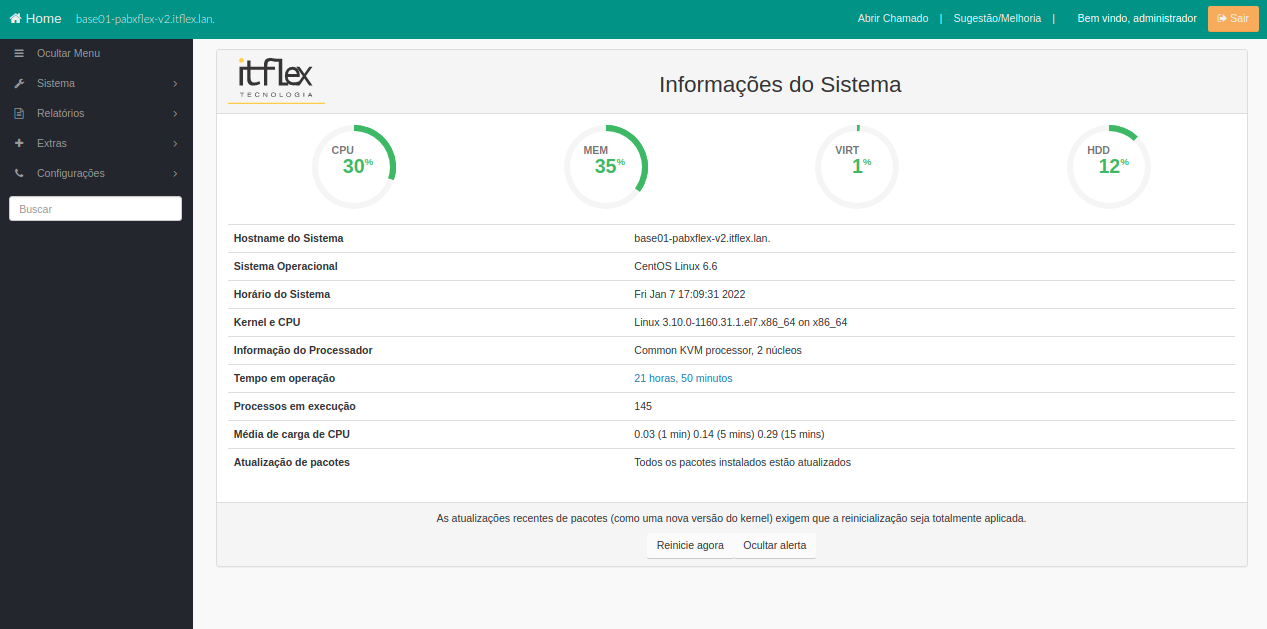This screenshot has height=629, width=1267.
Task: Open the Sistema menu item
Action: coord(96,83)
